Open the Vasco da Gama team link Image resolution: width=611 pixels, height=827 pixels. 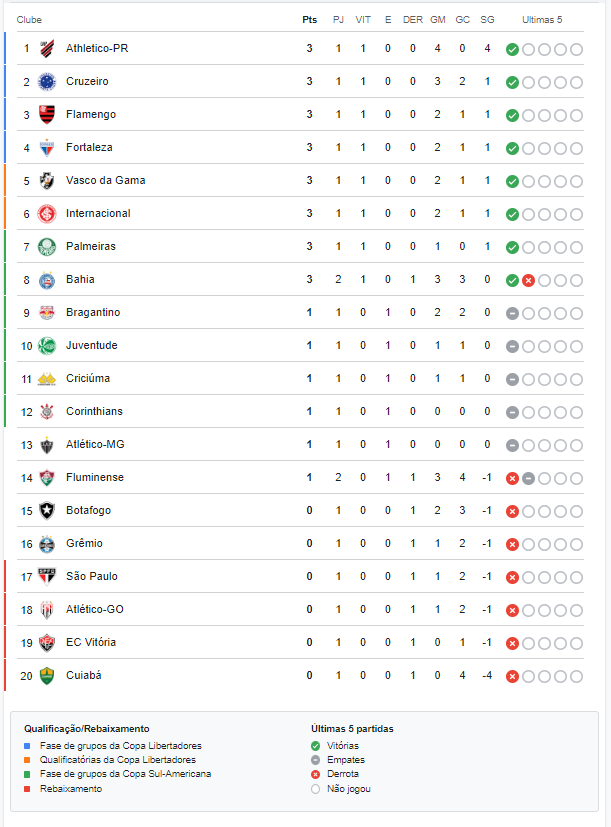click(106, 180)
